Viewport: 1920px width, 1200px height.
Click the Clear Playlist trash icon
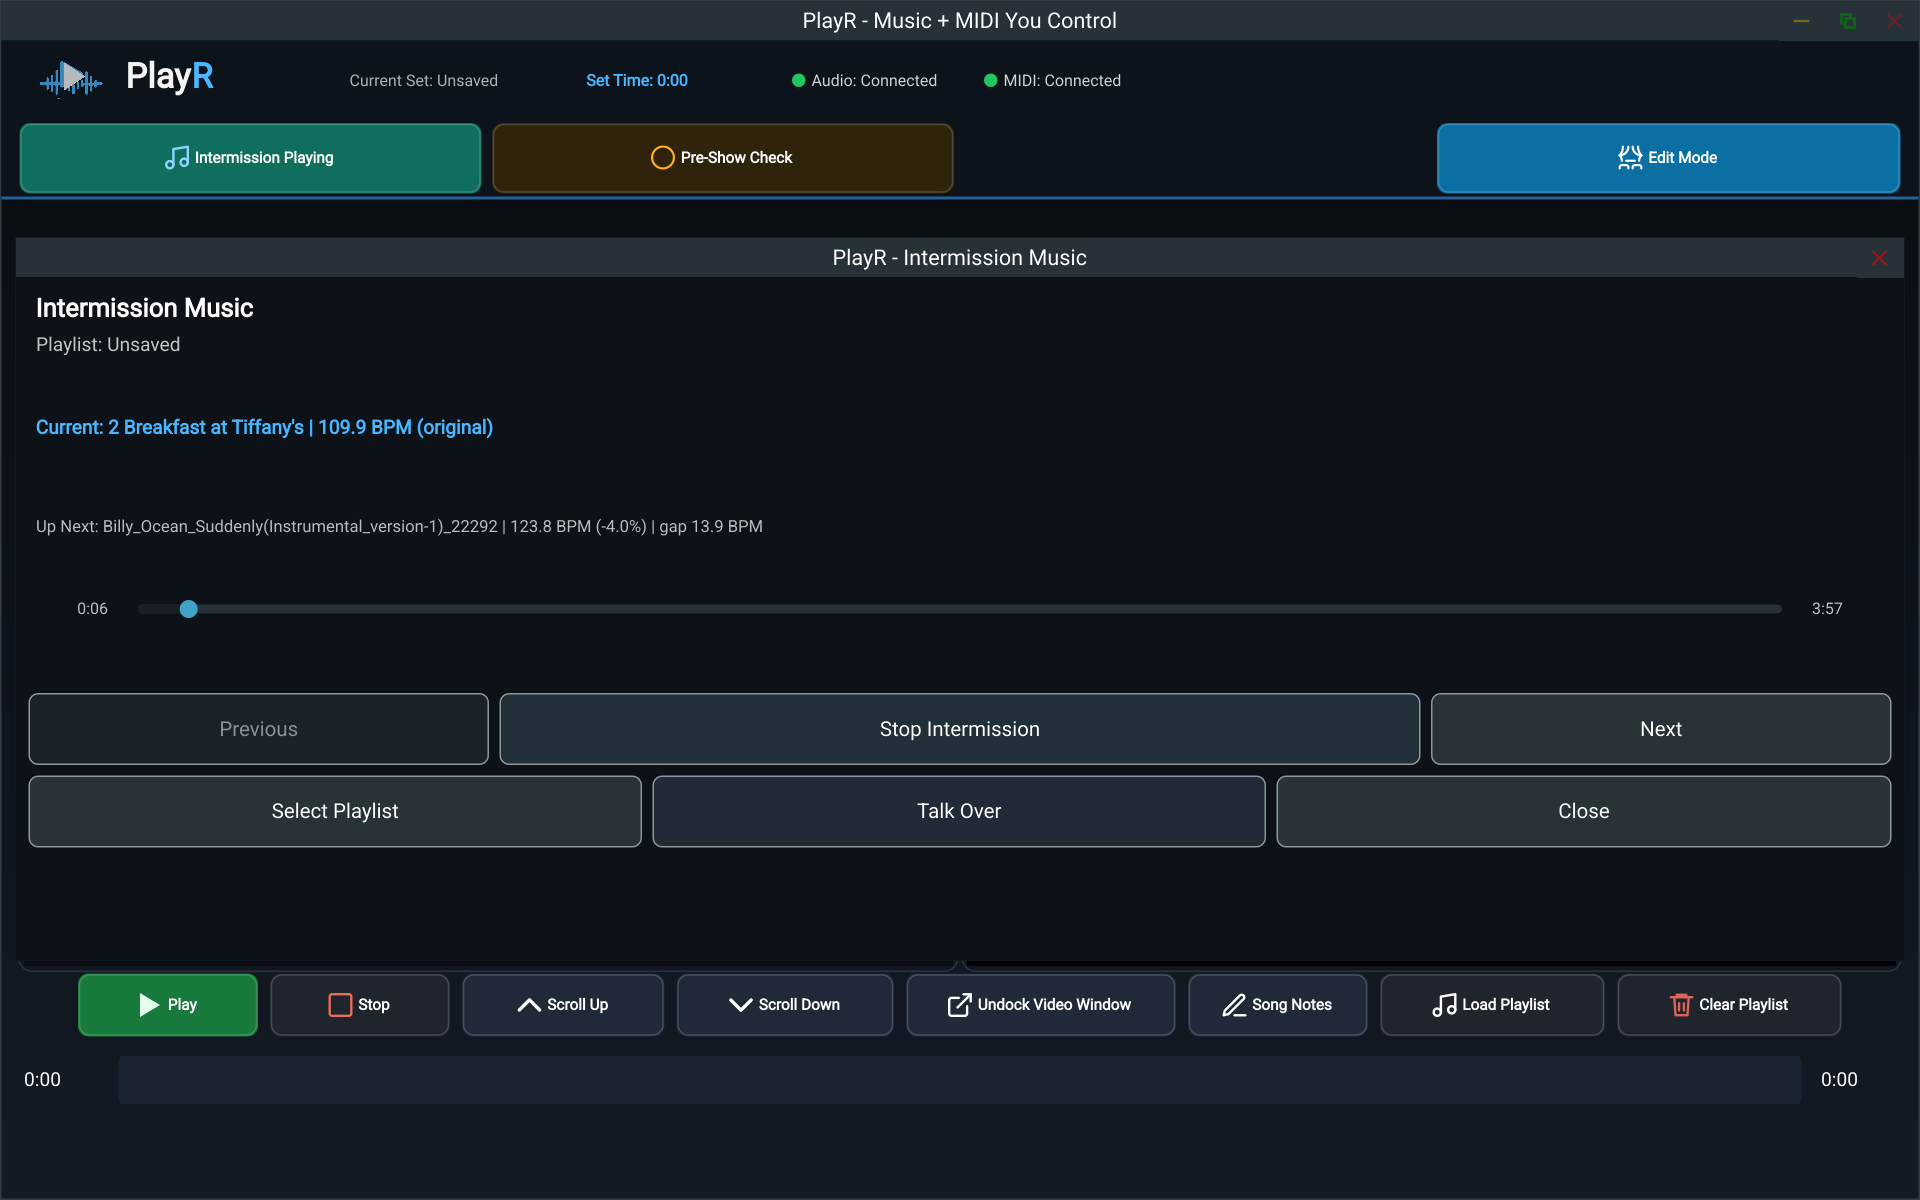[1681, 1005]
